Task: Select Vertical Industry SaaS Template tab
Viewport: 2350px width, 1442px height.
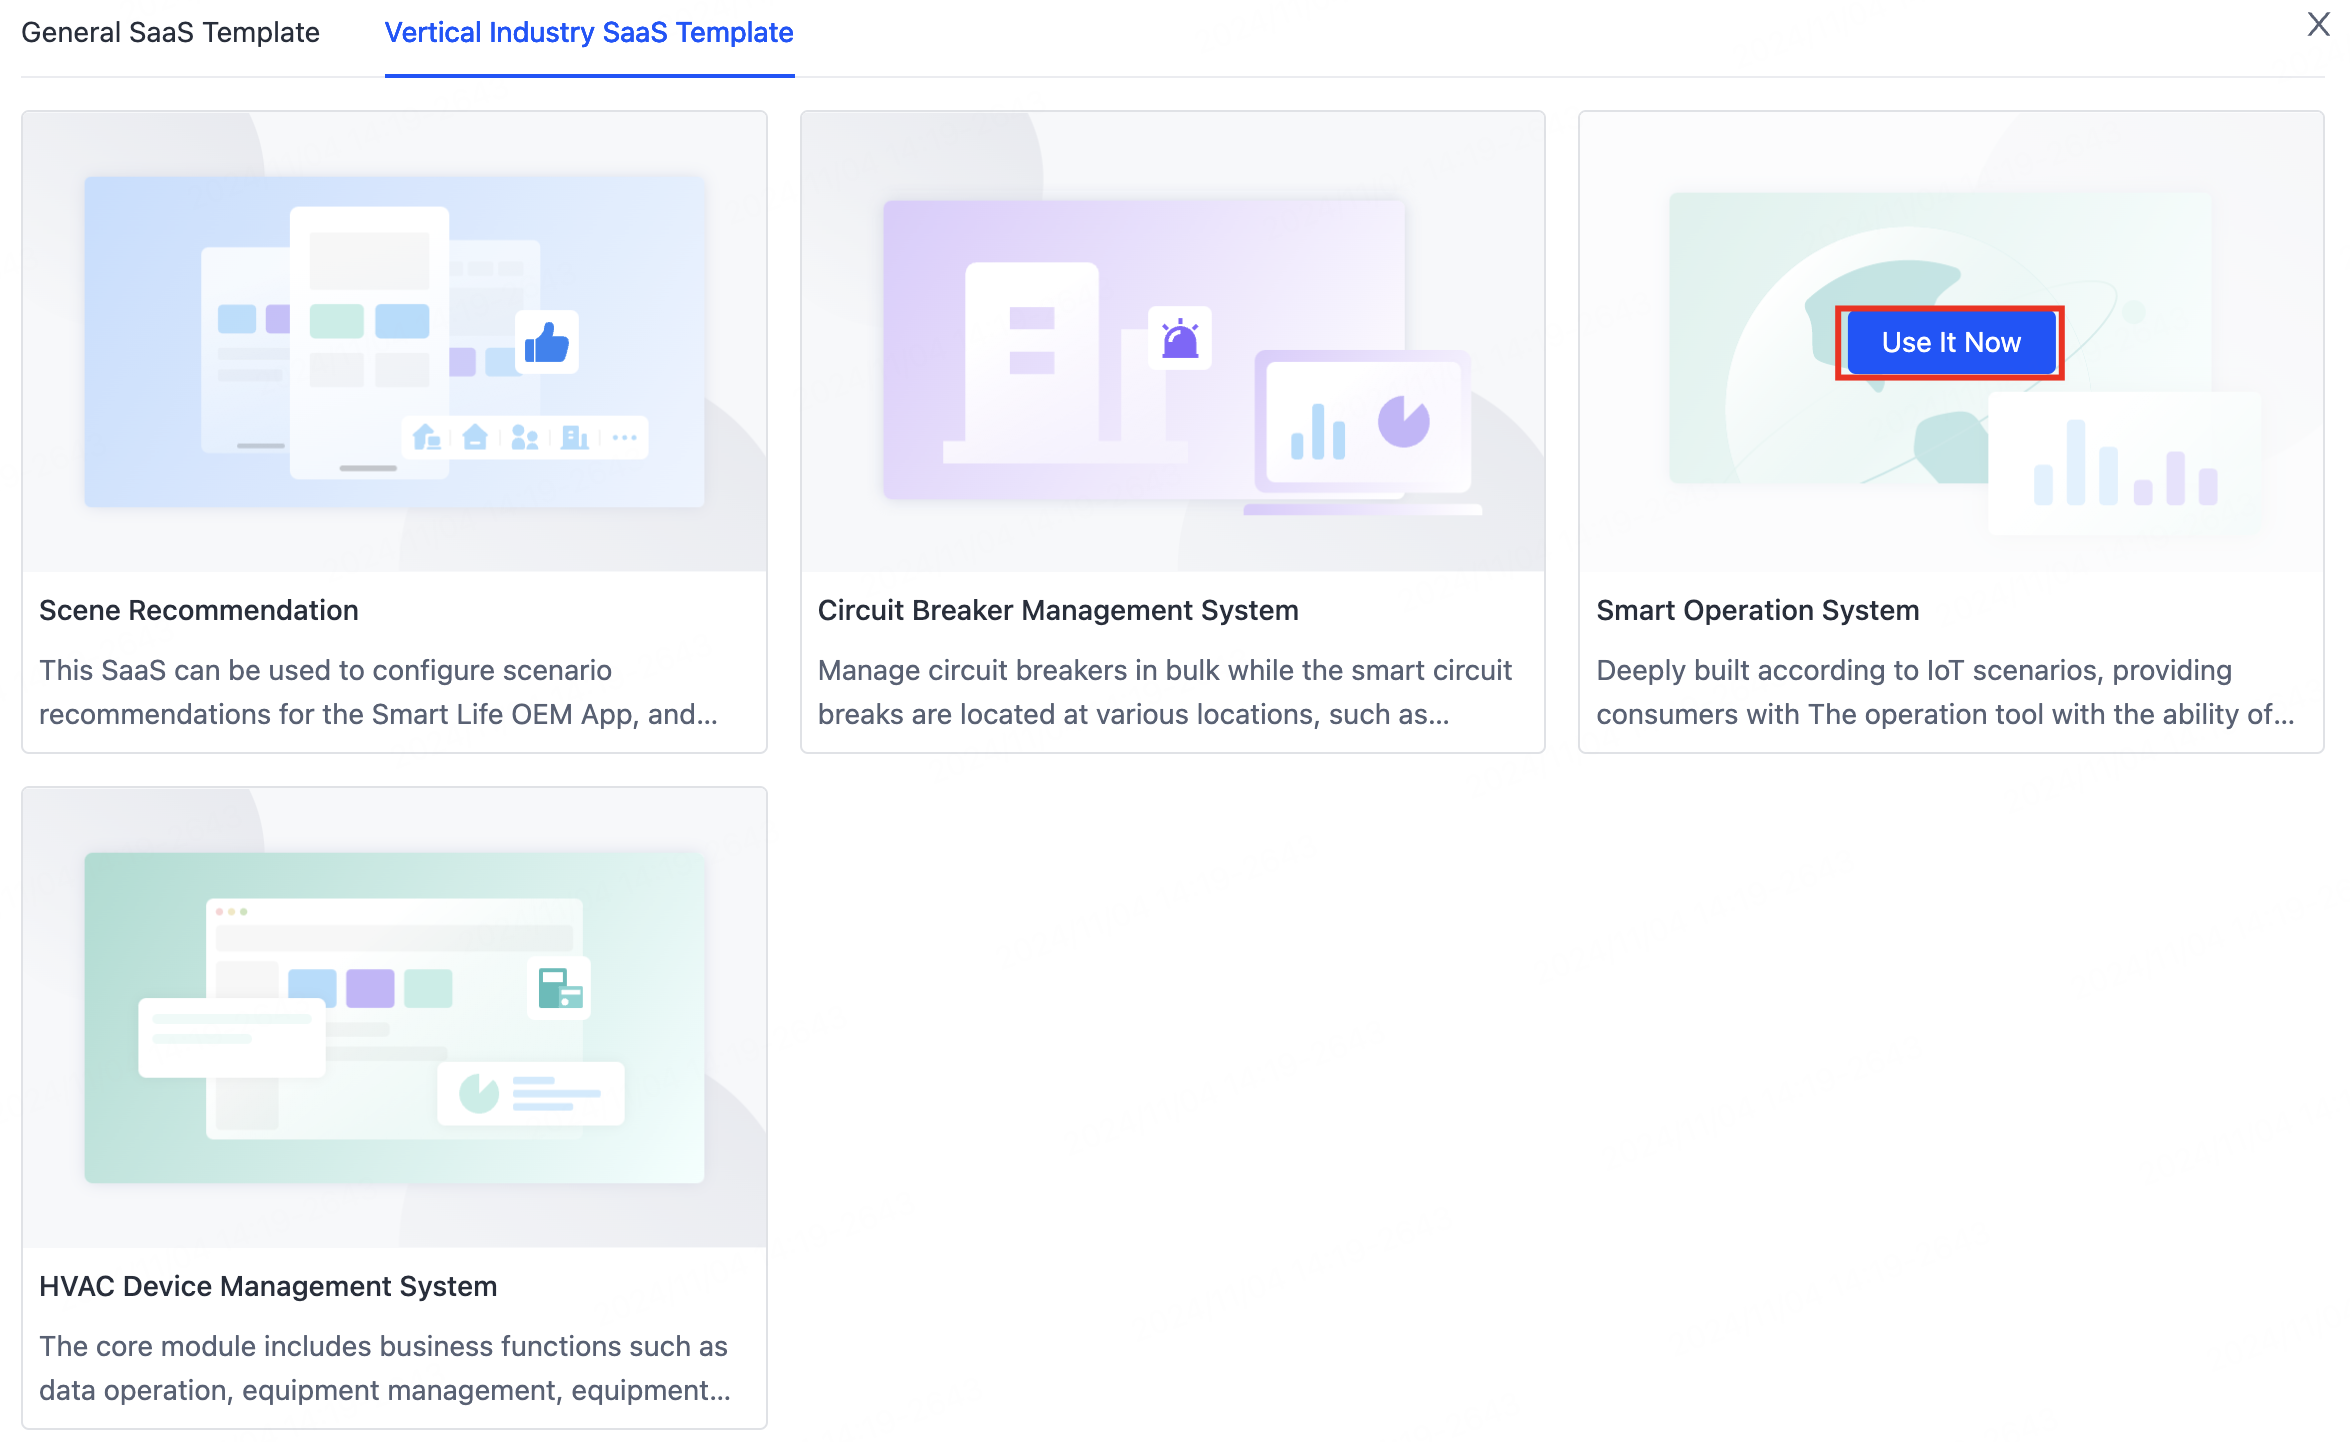Action: click(589, 32)
